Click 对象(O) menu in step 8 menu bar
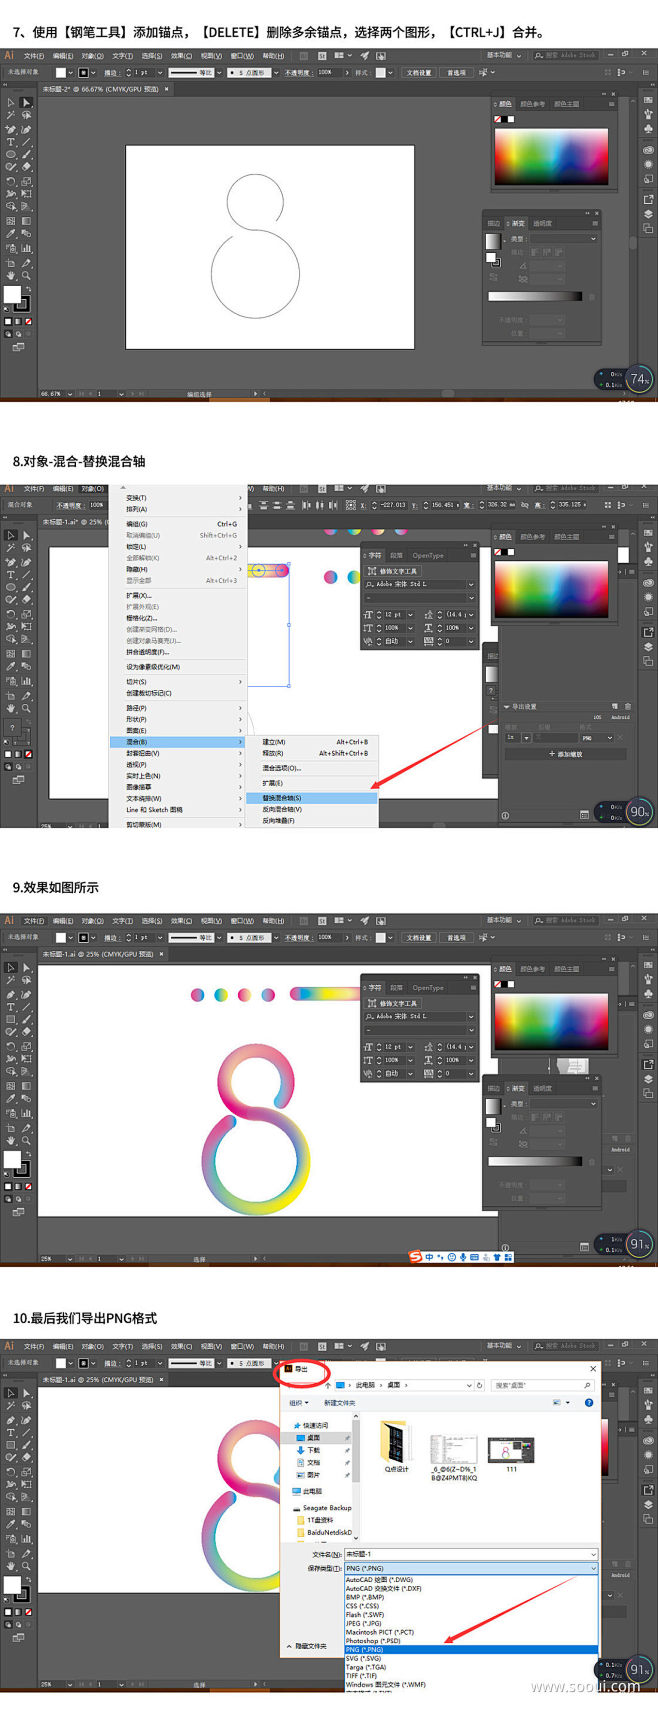Image resolution: width=658 pixels, height=1710 pixels. (x=93, y=489)
